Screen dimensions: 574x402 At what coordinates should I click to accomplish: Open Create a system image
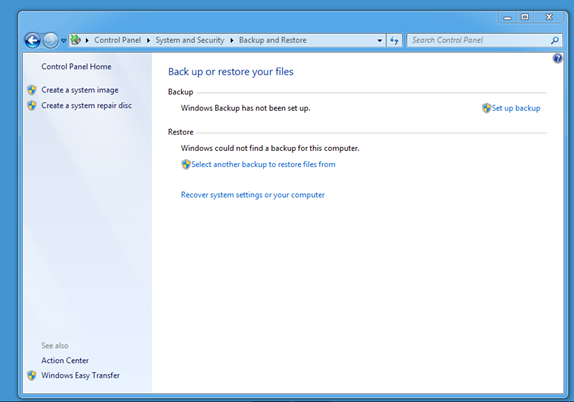[80, 90]
